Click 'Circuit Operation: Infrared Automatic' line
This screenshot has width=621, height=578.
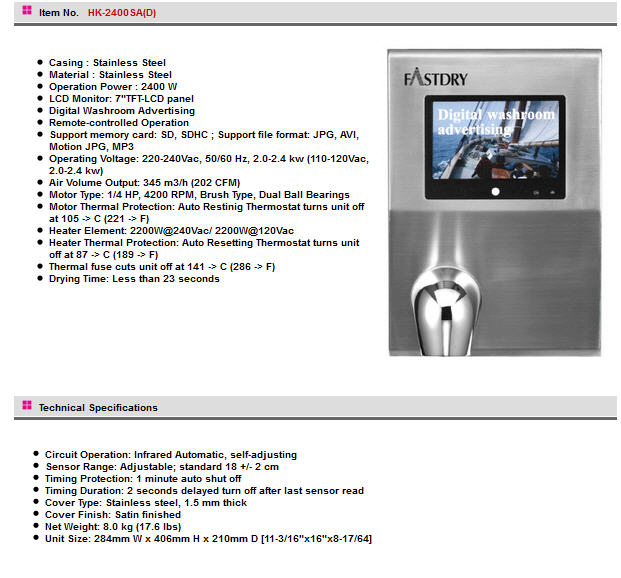pos(171,454)
